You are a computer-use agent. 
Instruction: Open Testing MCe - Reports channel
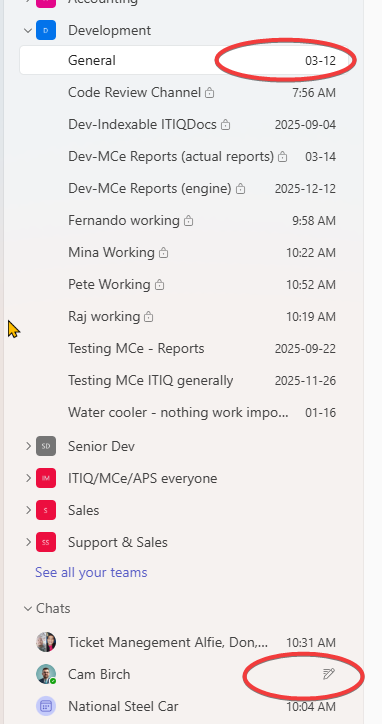coord(136,349)
